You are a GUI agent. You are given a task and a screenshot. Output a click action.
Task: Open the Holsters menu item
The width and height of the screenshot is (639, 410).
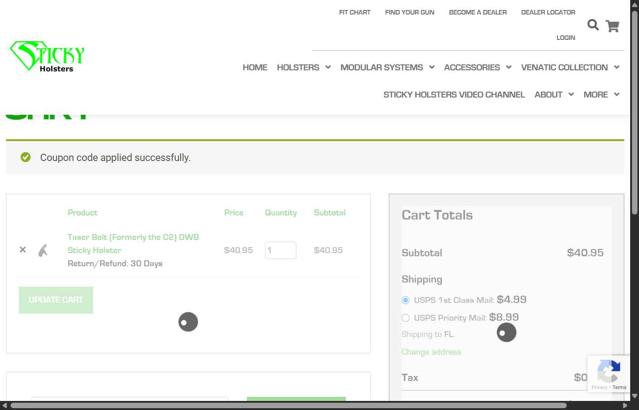298,67
